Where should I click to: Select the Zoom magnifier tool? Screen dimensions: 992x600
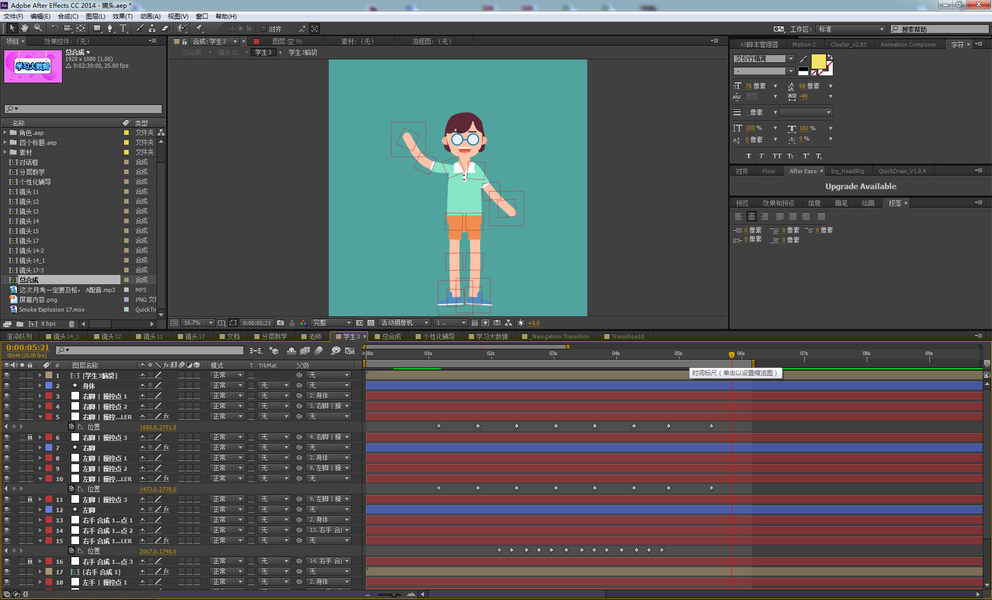[x=39, y=29]
